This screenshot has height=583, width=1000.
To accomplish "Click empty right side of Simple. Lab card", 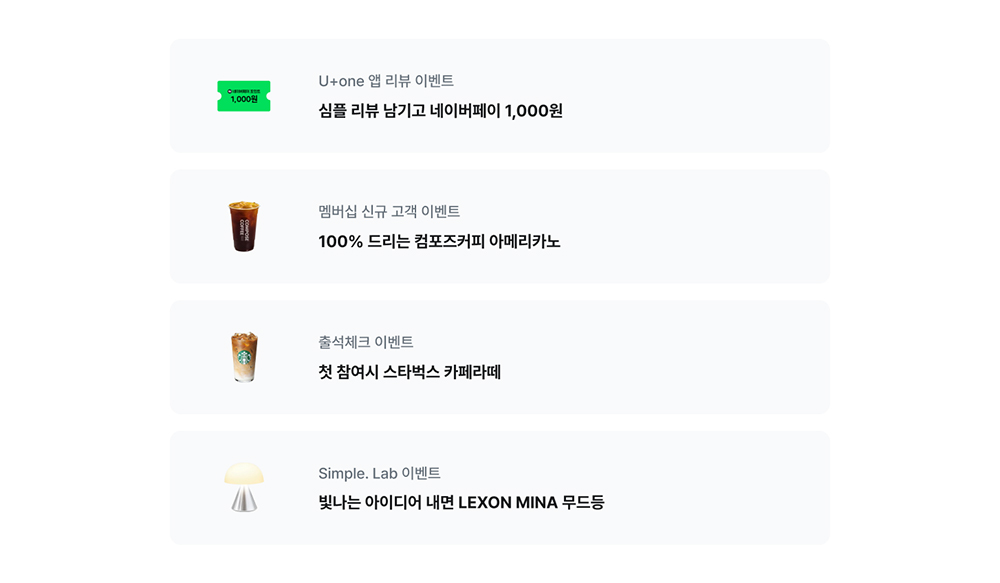I will pyautogui.click(x=720, y=487).
